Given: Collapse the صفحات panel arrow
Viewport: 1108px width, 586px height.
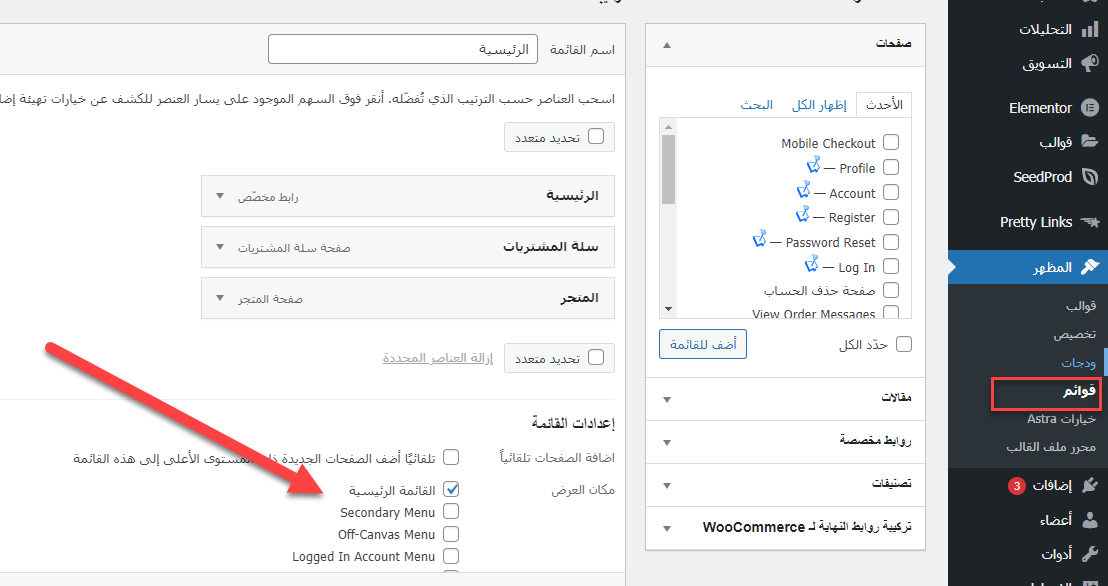Looking at the screenshot, I should [x=666, y=44].
